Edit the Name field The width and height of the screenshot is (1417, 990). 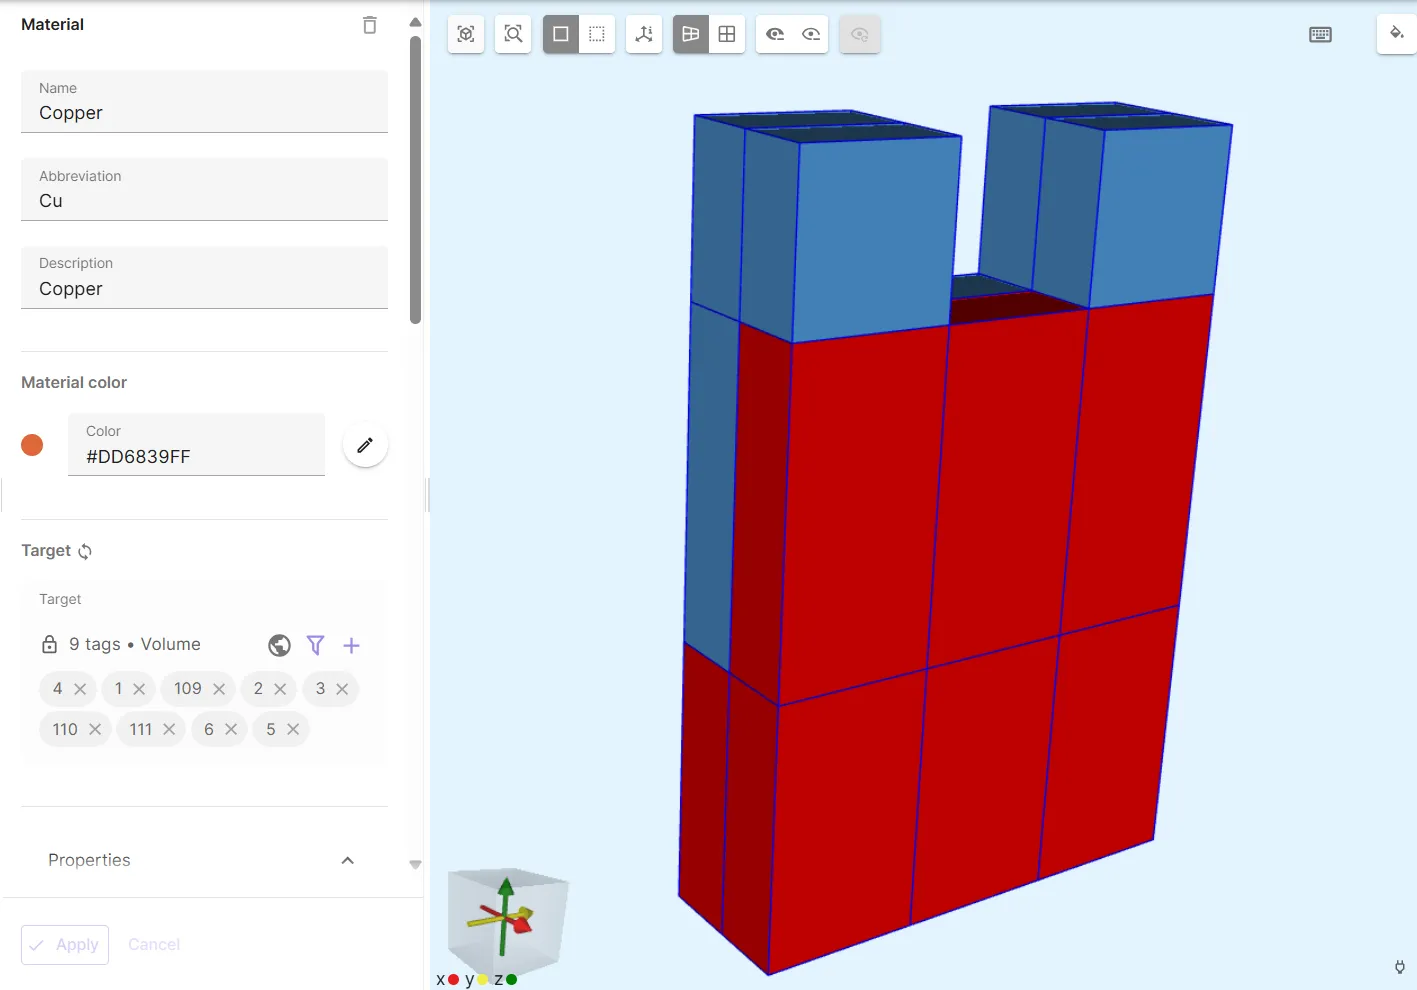(x=204, y=102)
